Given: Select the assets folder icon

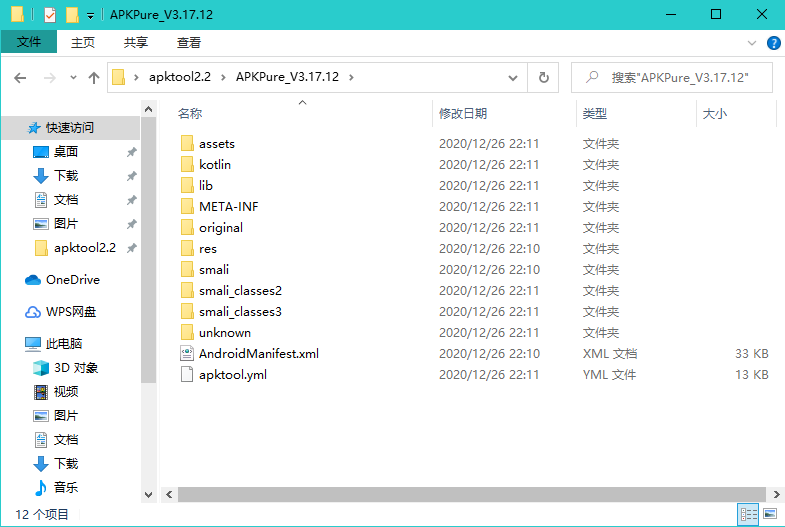Looking at the screenshot, I should 187,144.
